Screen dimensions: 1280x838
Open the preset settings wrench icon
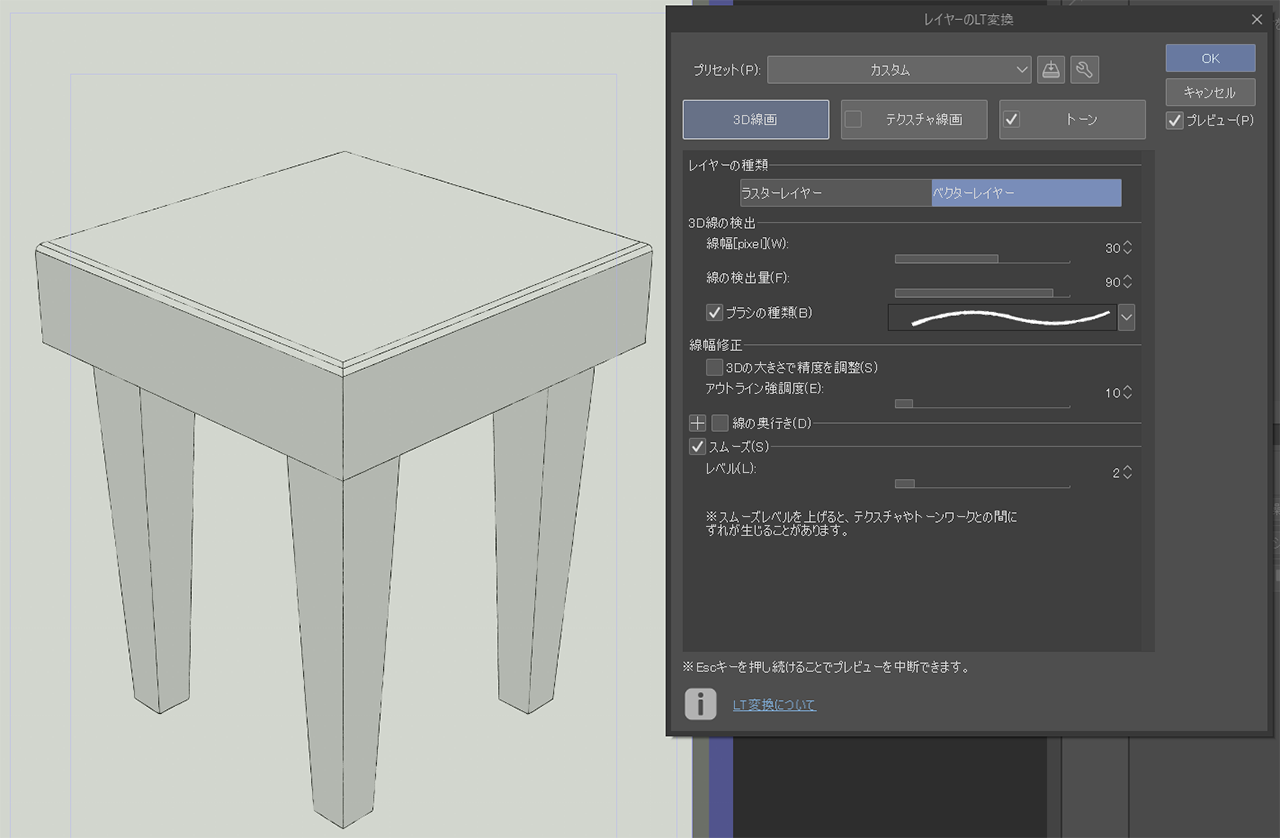coord(1084,70)
